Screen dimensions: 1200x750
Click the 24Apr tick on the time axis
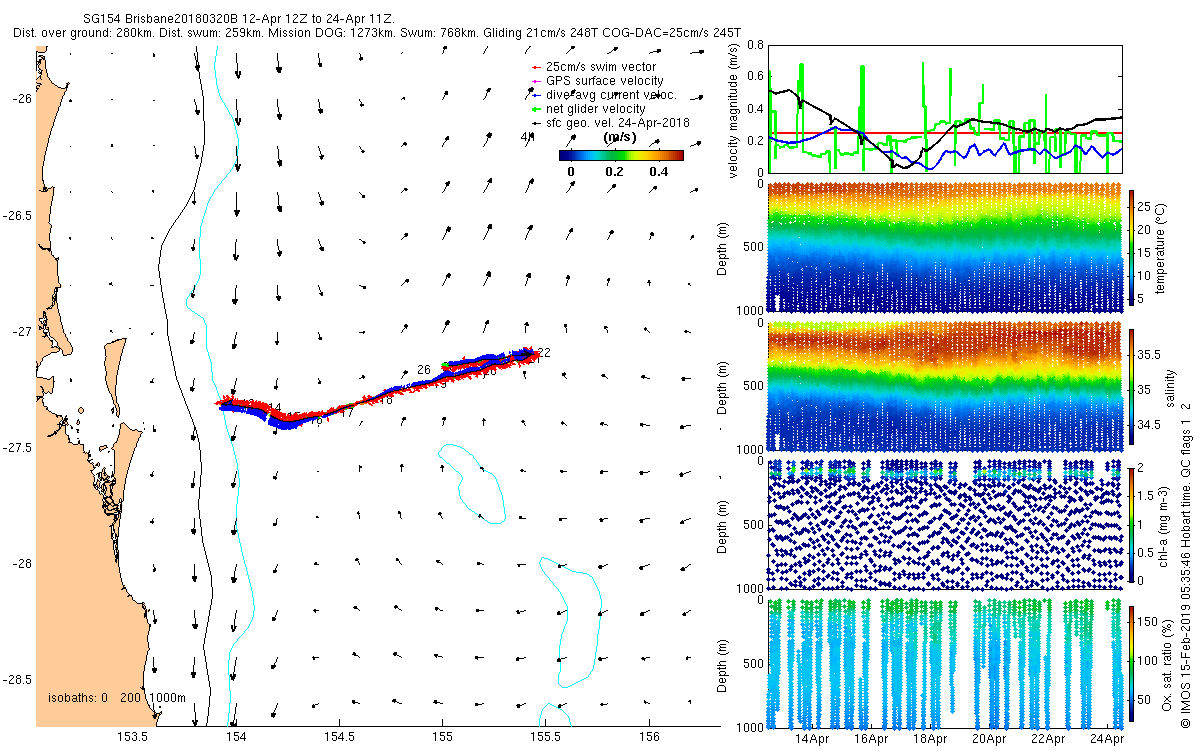[x=1105, y=740]
